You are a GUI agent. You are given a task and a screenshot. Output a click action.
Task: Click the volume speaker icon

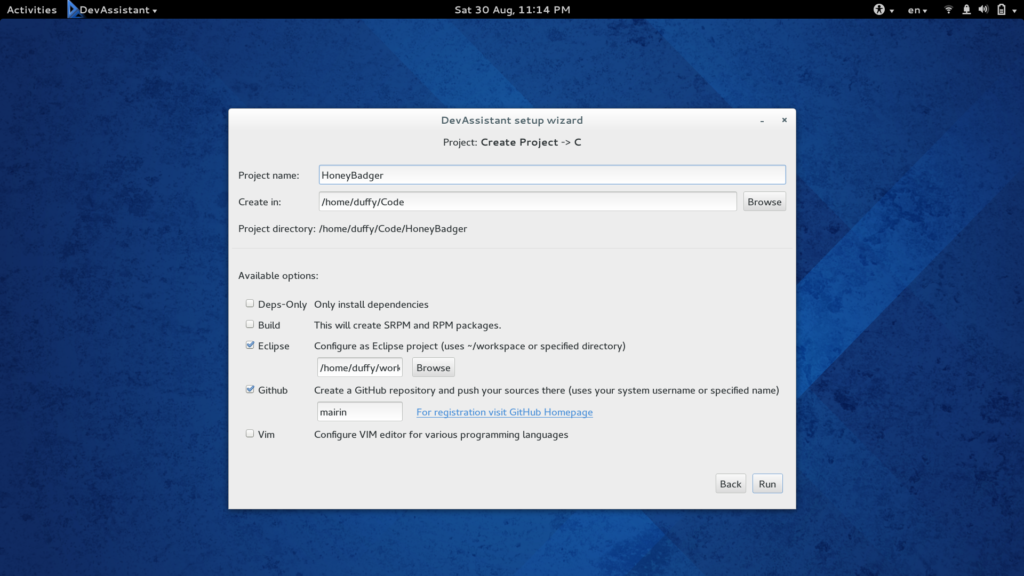coord(984,10)
